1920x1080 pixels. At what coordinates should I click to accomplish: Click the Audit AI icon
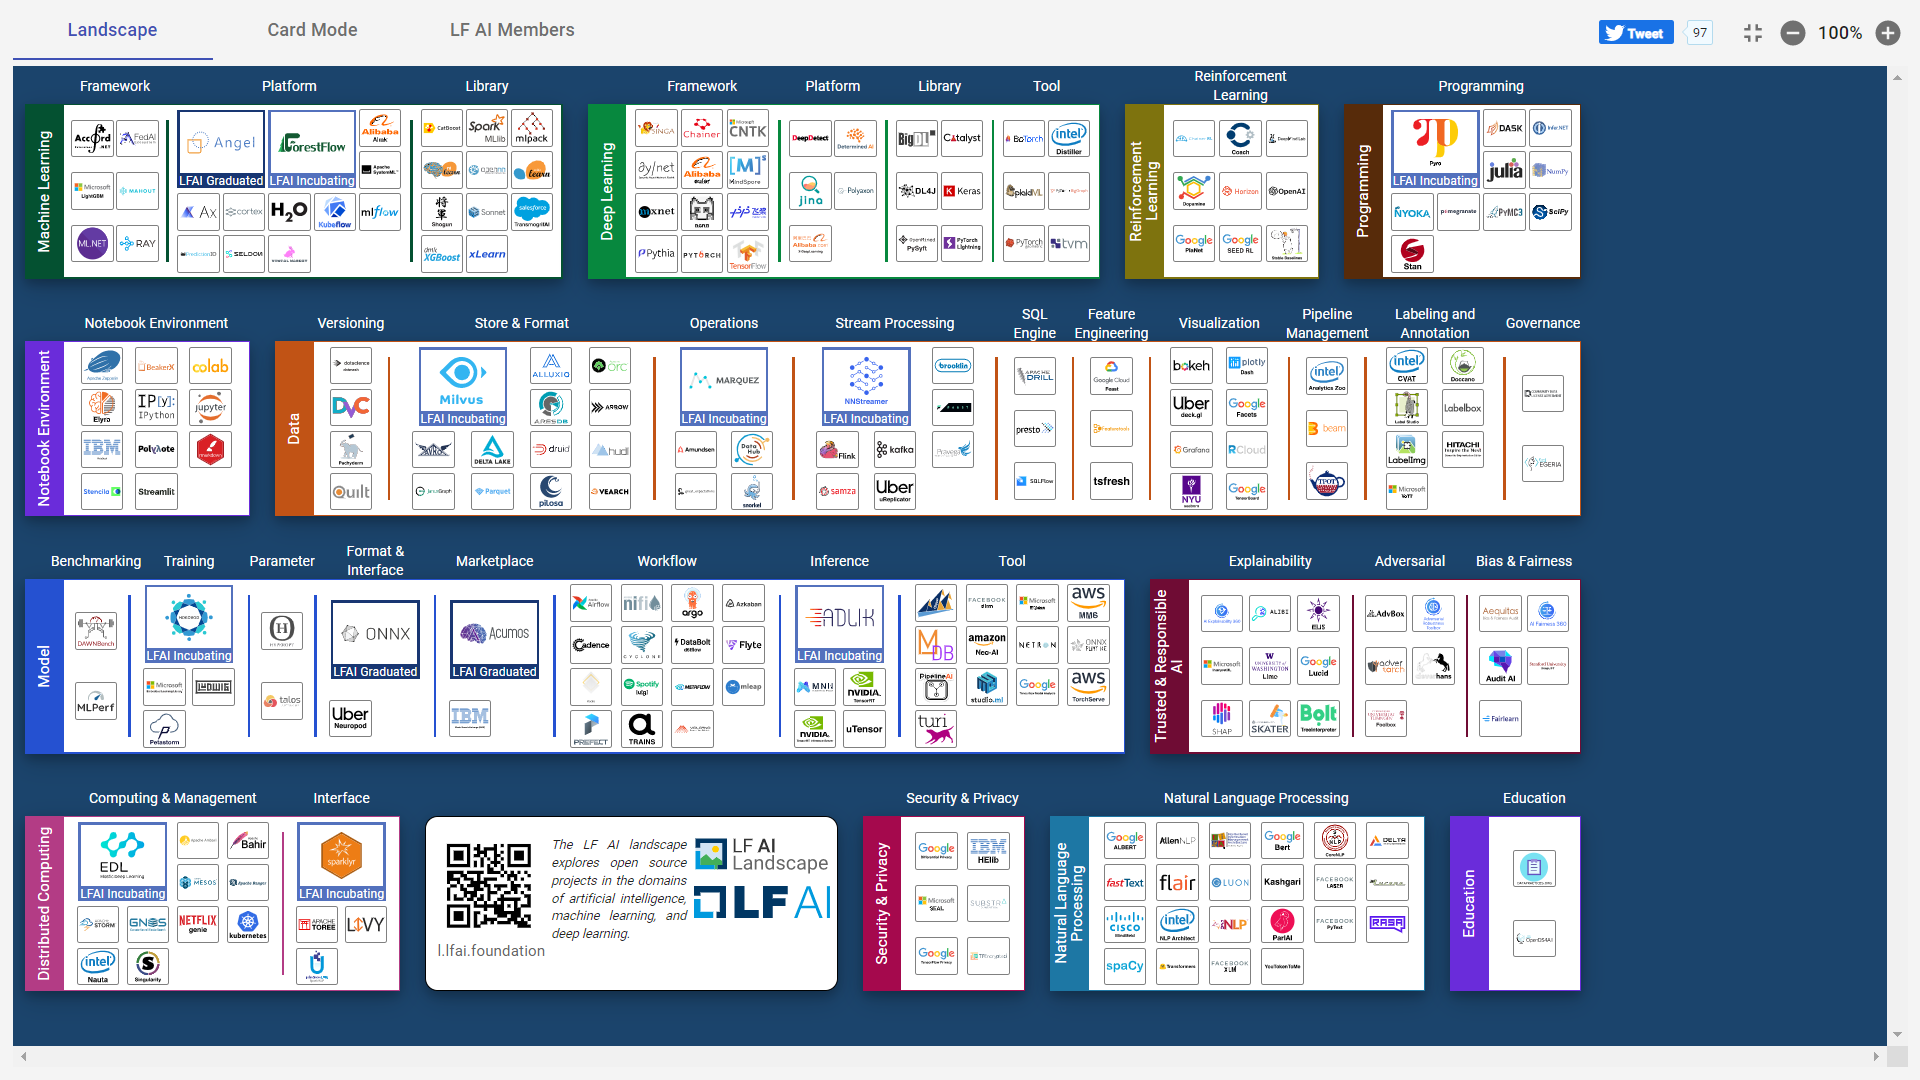(x=1501, y=666)
